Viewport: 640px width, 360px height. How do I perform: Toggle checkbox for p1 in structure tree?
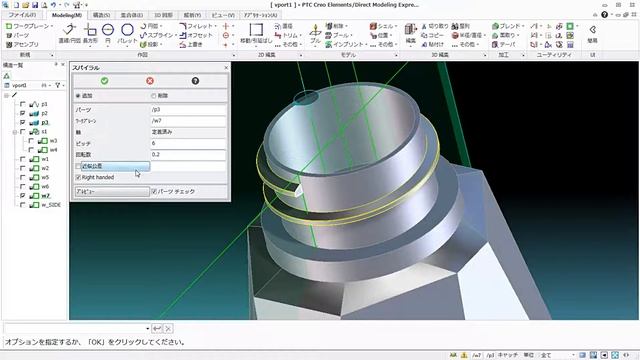click(x=23, y=104)
